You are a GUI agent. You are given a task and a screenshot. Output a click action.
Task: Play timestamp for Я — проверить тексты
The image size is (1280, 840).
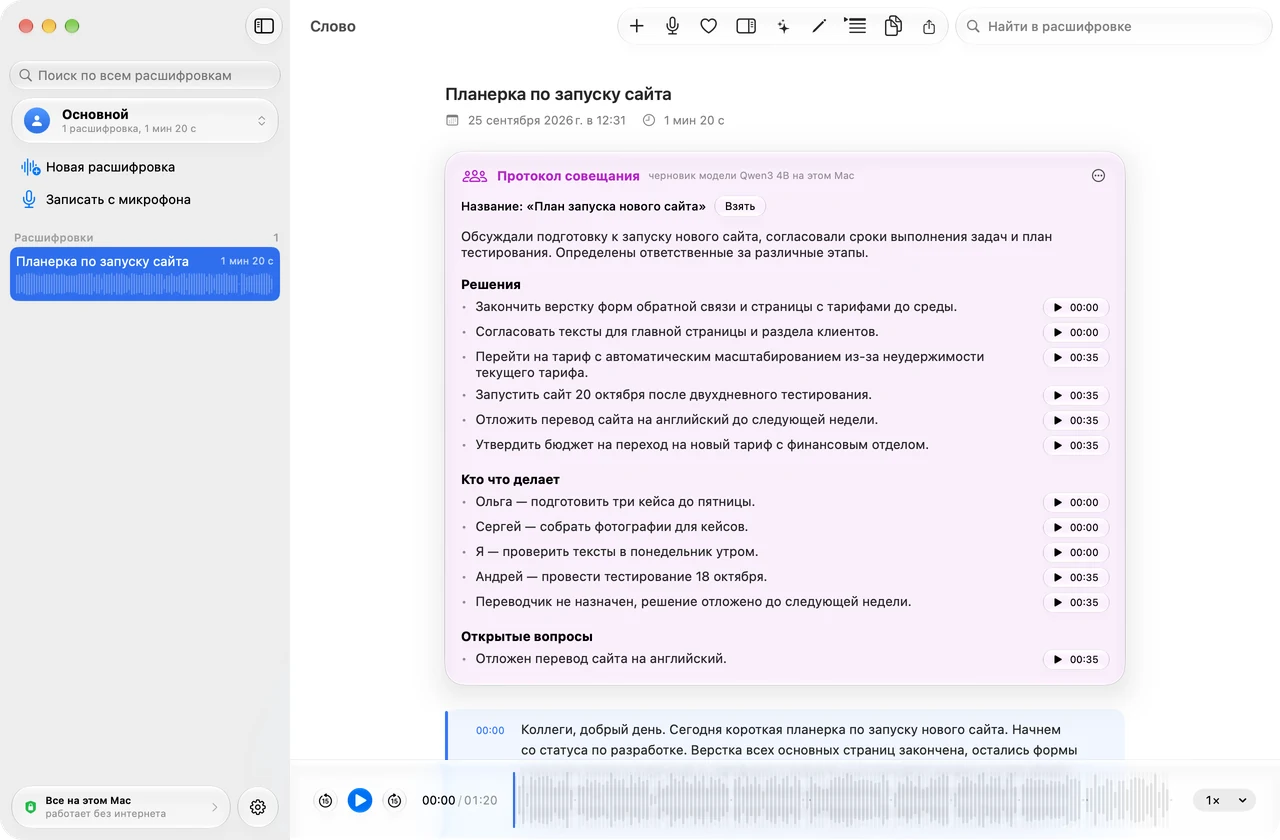click(1076, 552)
